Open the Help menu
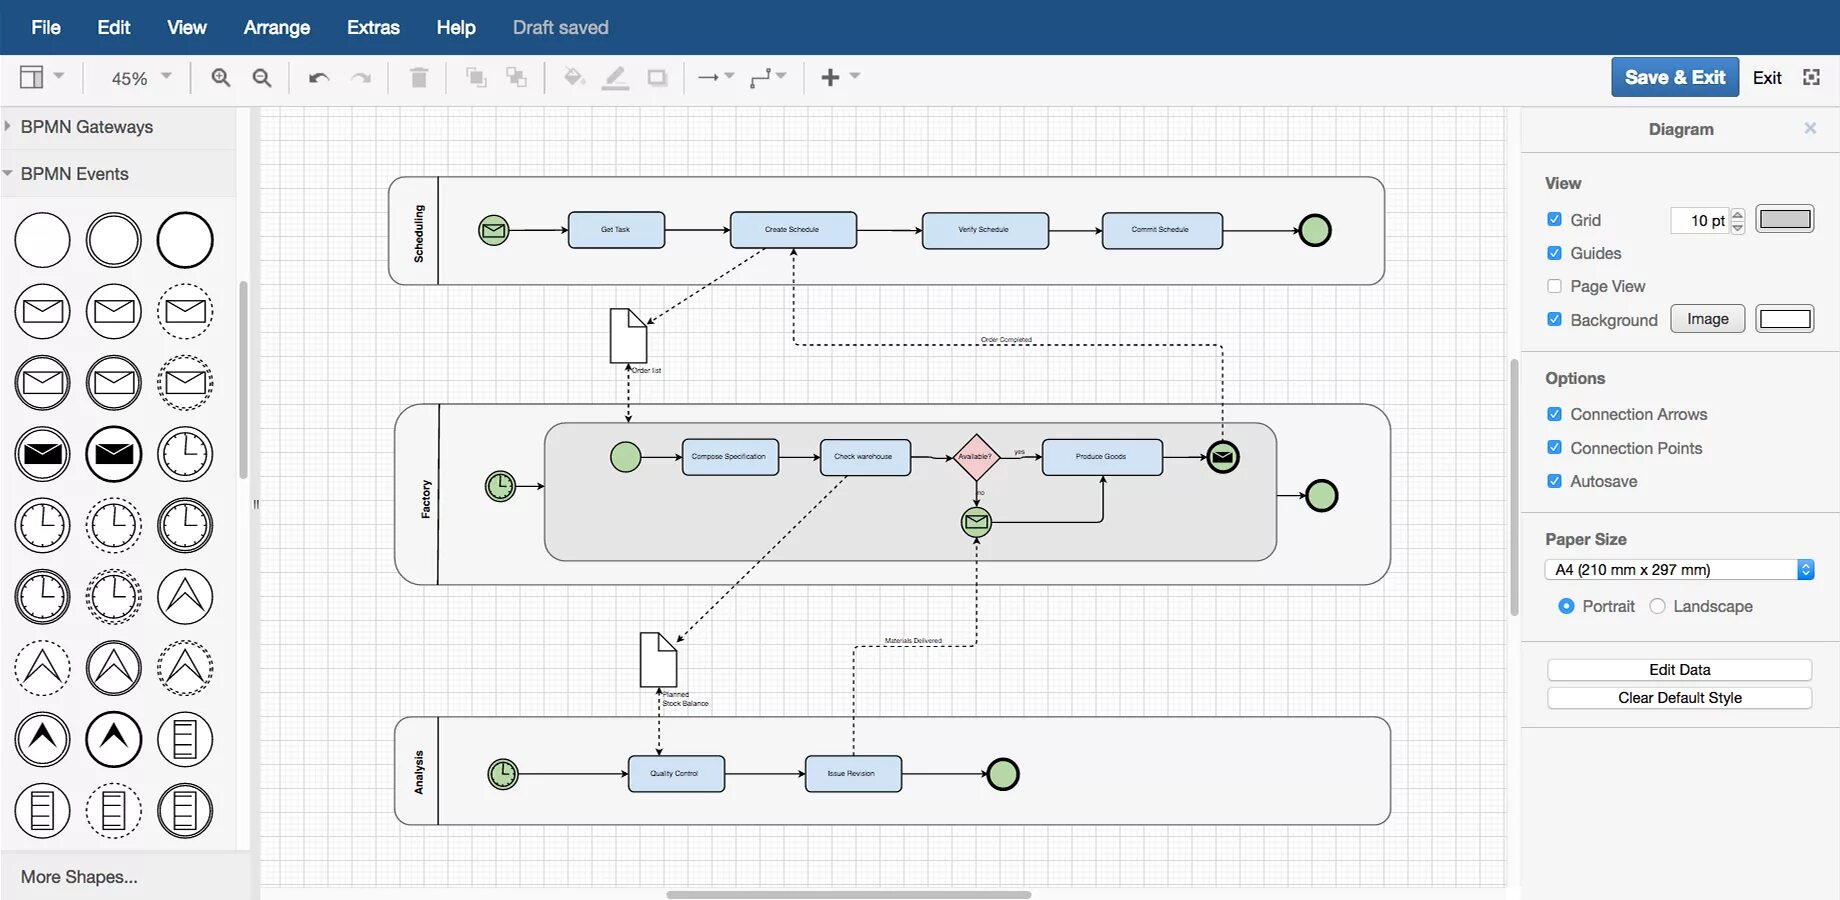1840x900 pixels. pos(456,27)
